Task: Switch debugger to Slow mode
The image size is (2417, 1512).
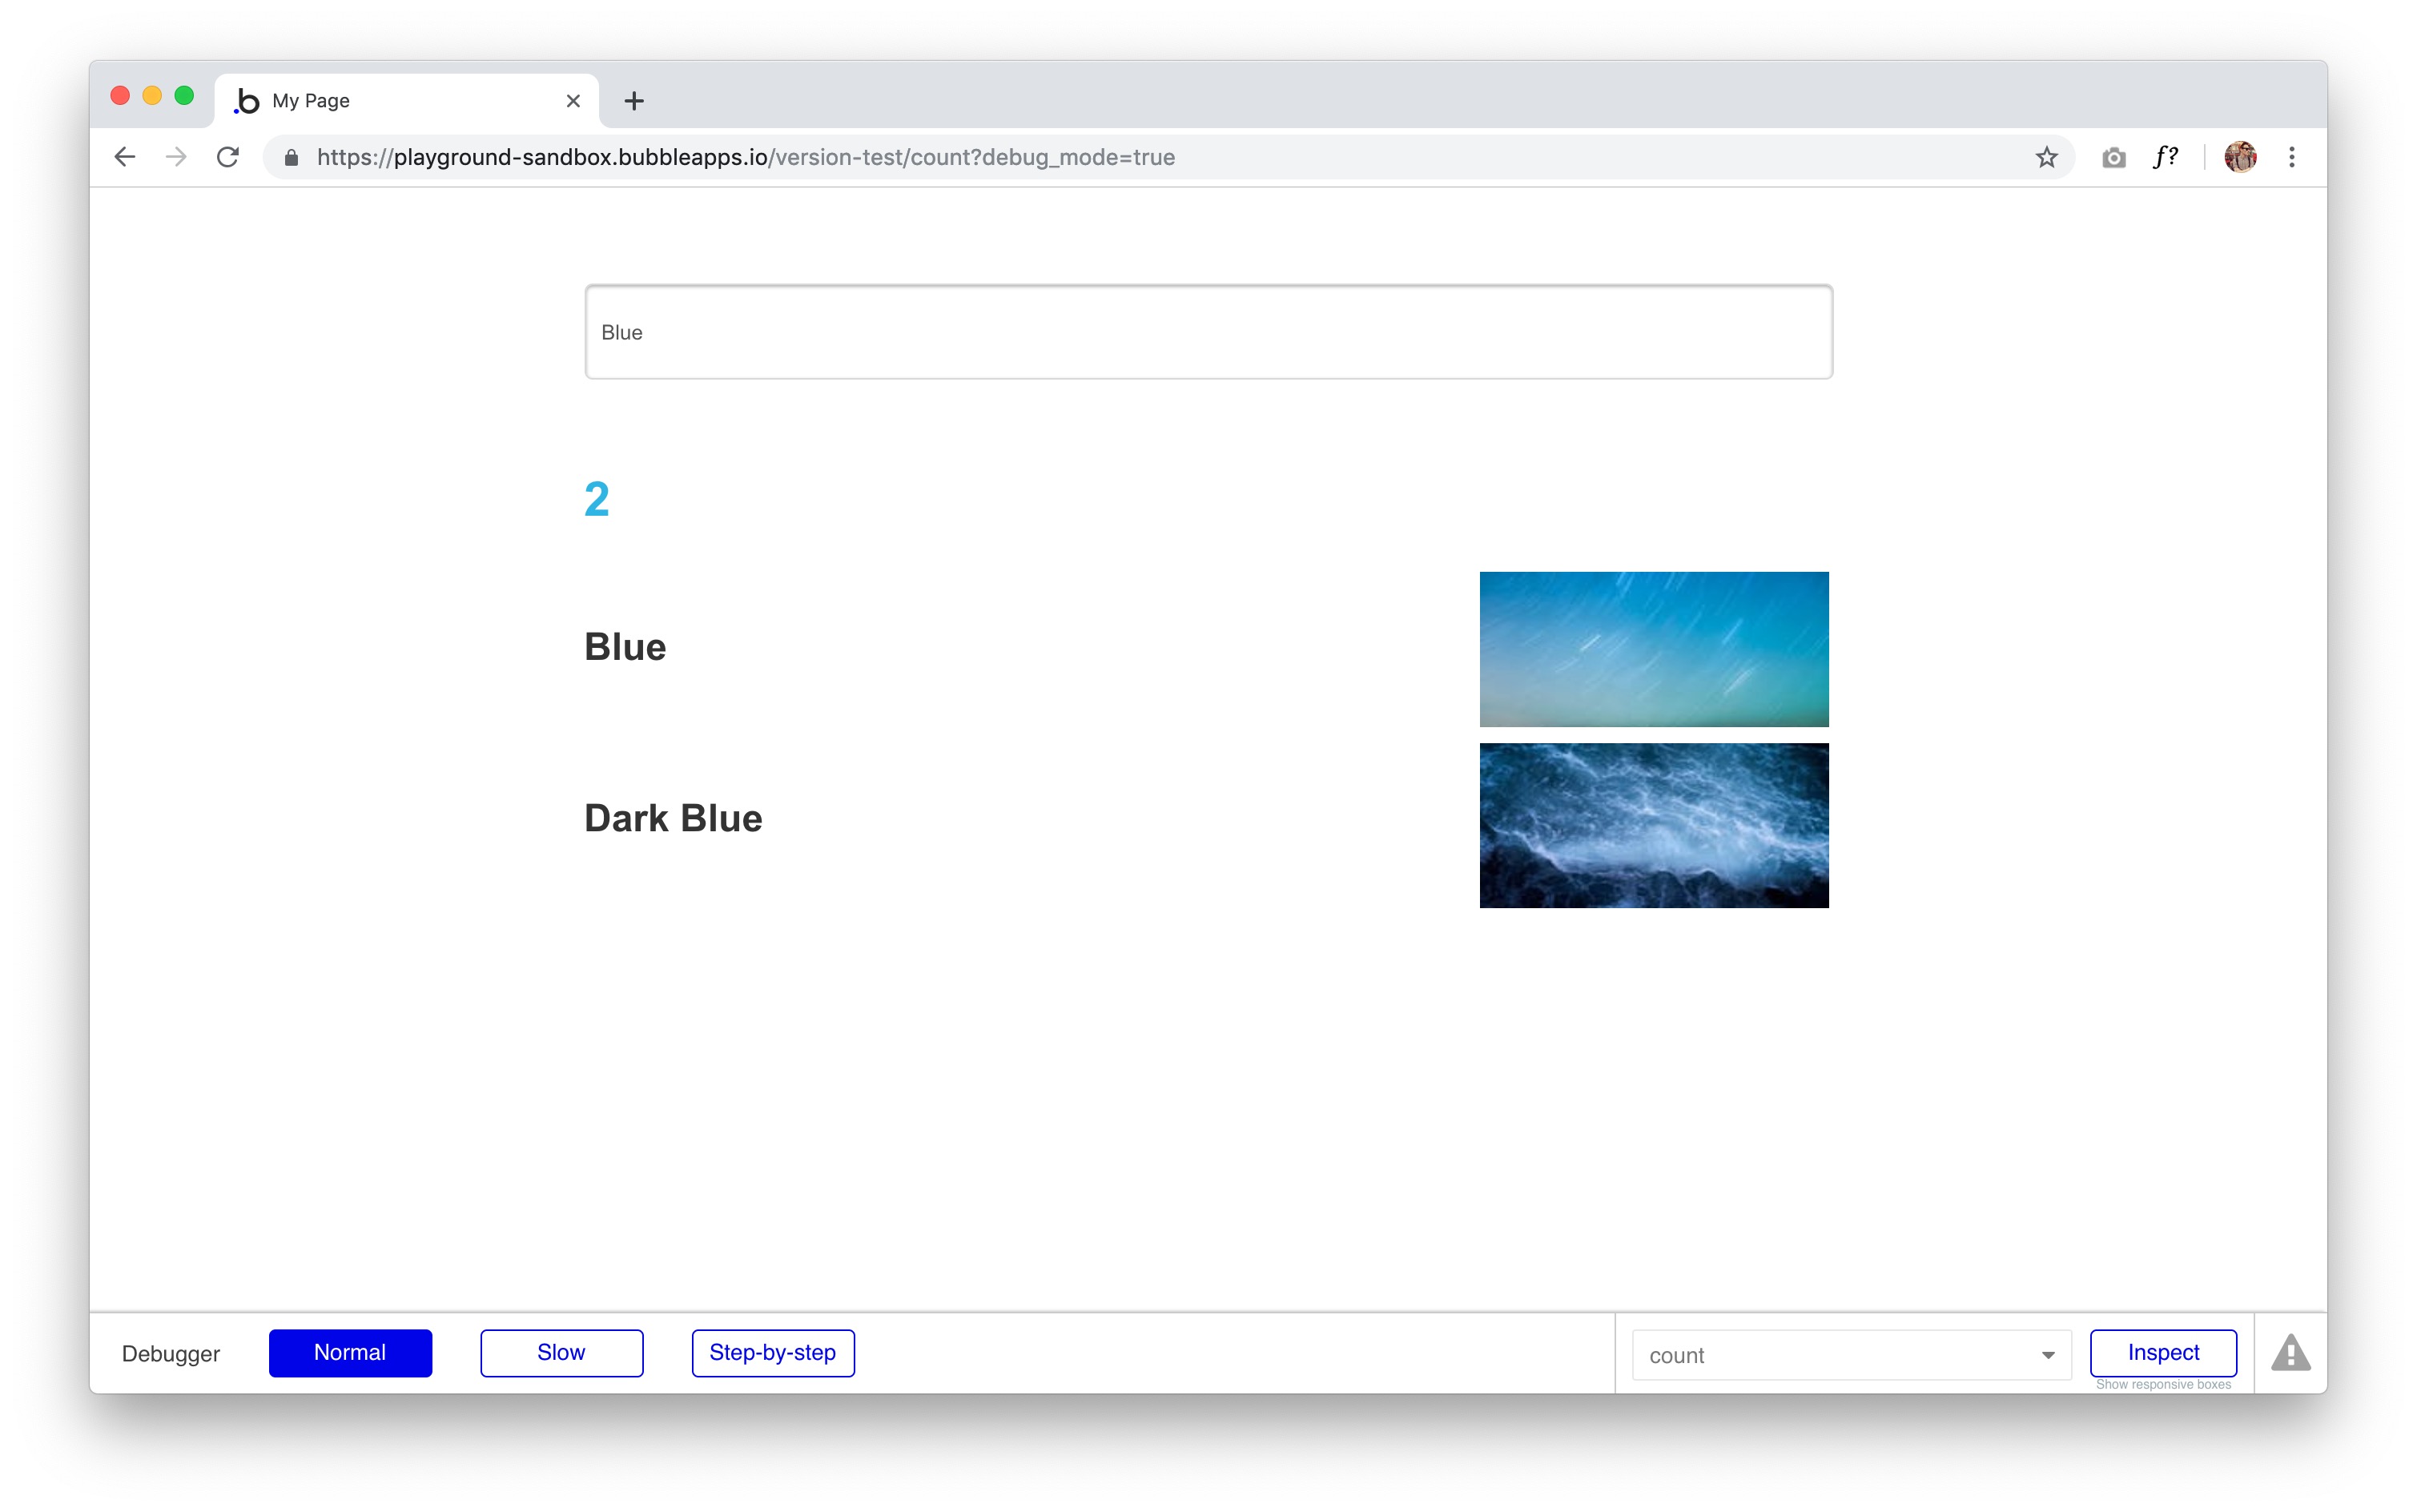Action: [x=561, y=1352]
